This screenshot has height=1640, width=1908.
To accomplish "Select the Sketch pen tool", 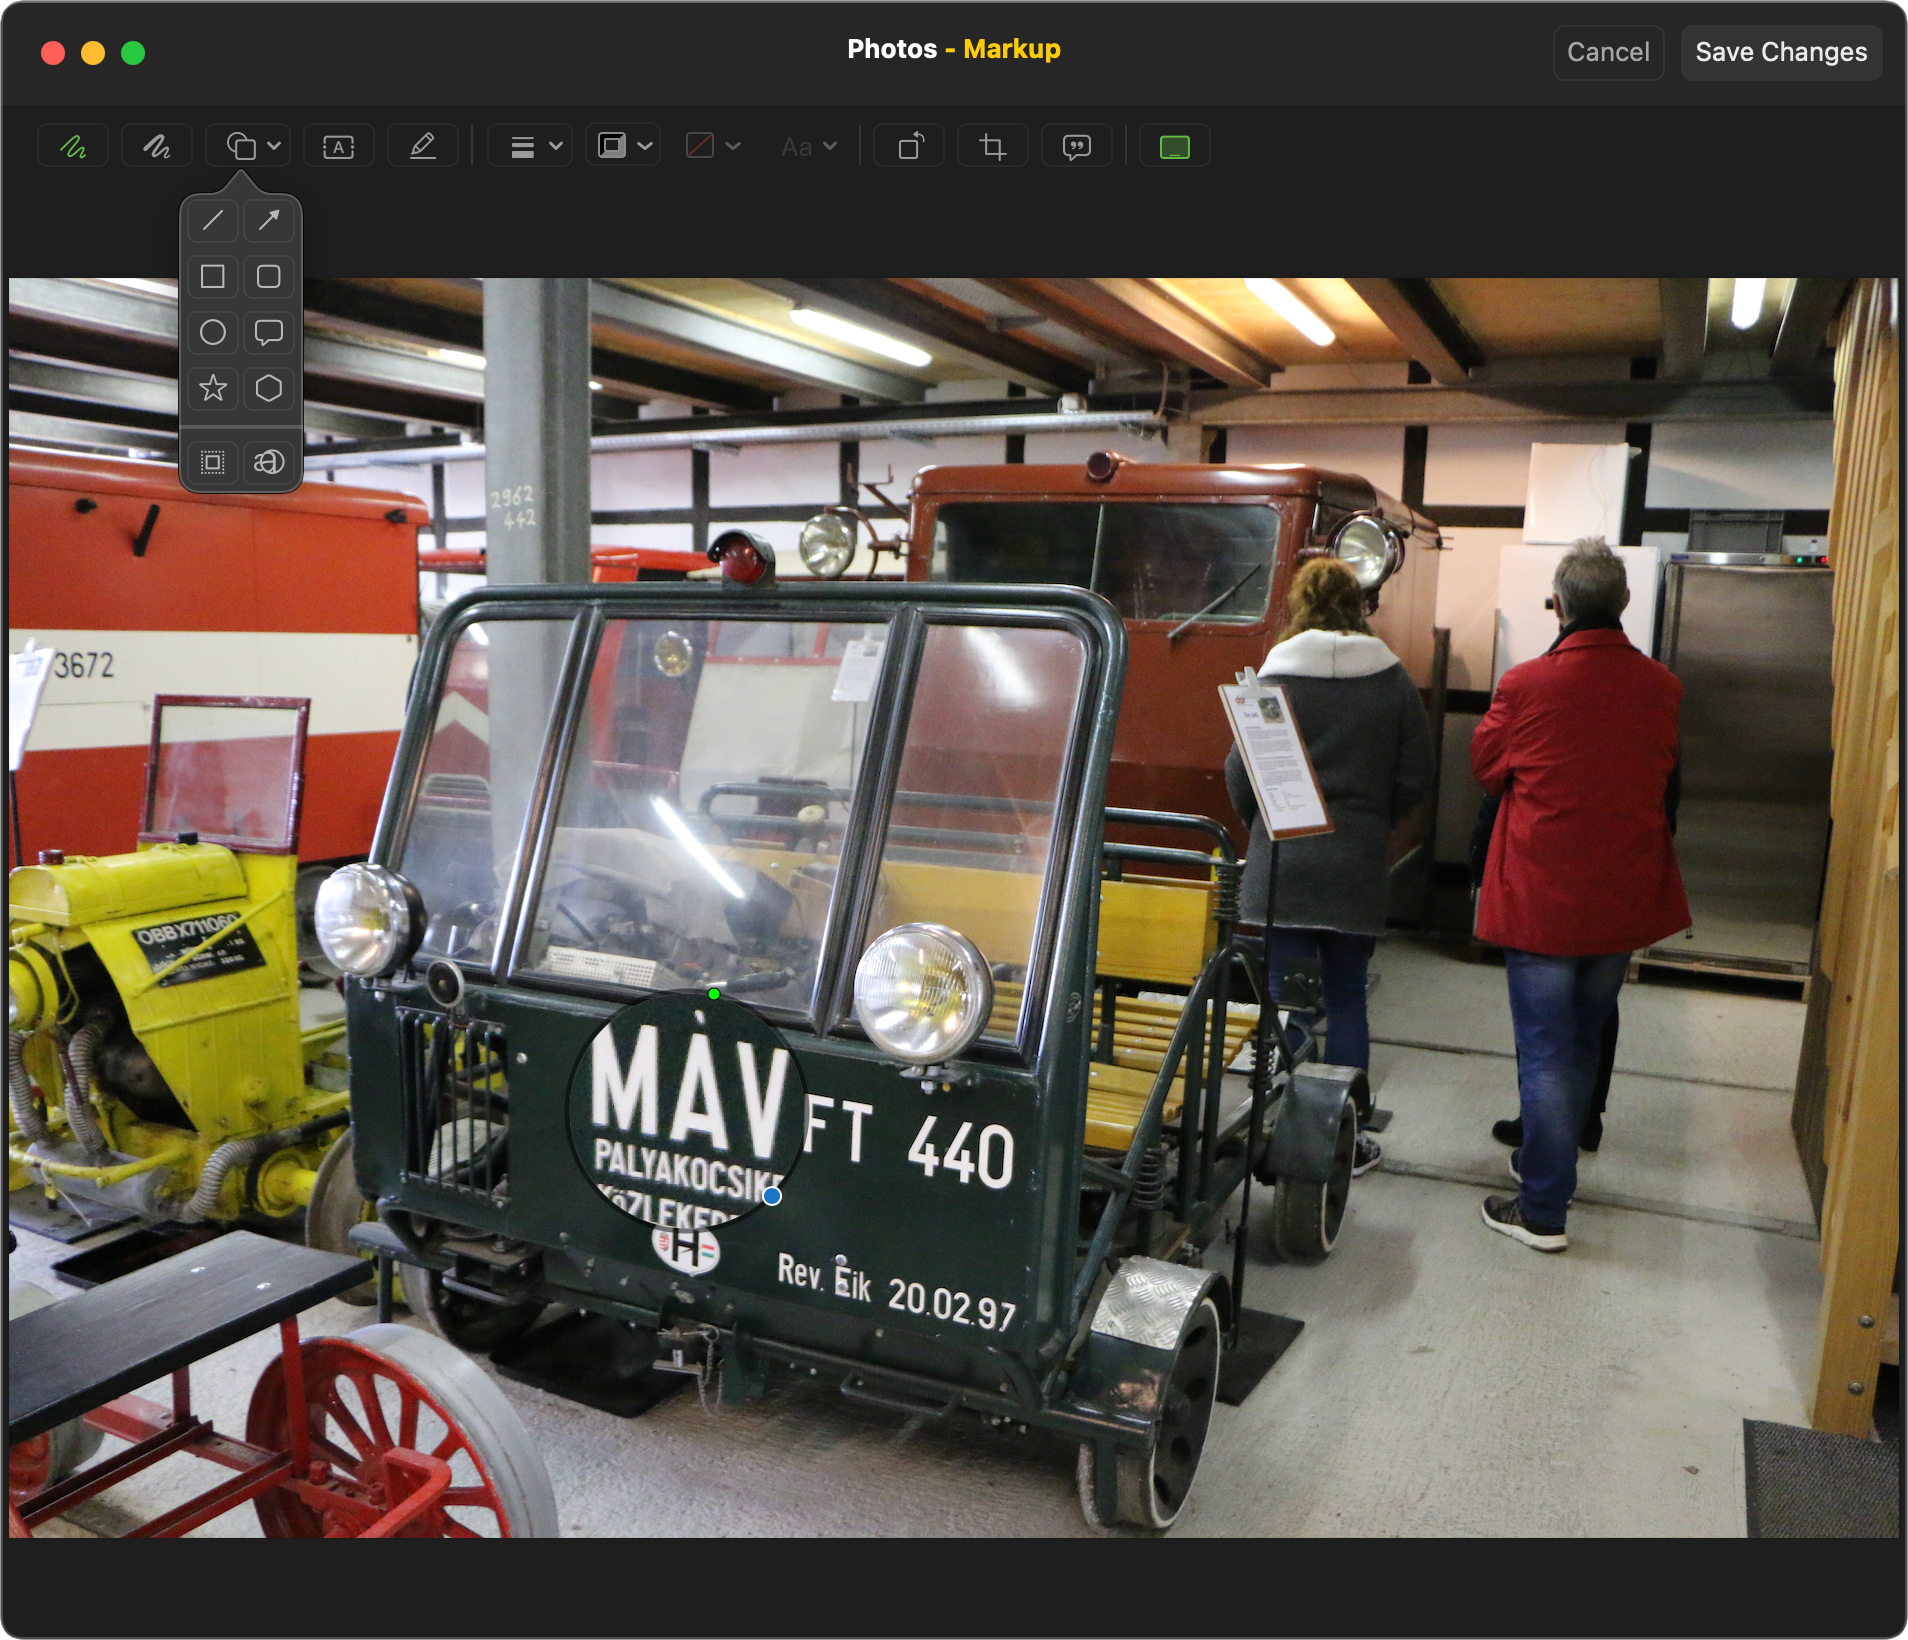I will point(73,147).
